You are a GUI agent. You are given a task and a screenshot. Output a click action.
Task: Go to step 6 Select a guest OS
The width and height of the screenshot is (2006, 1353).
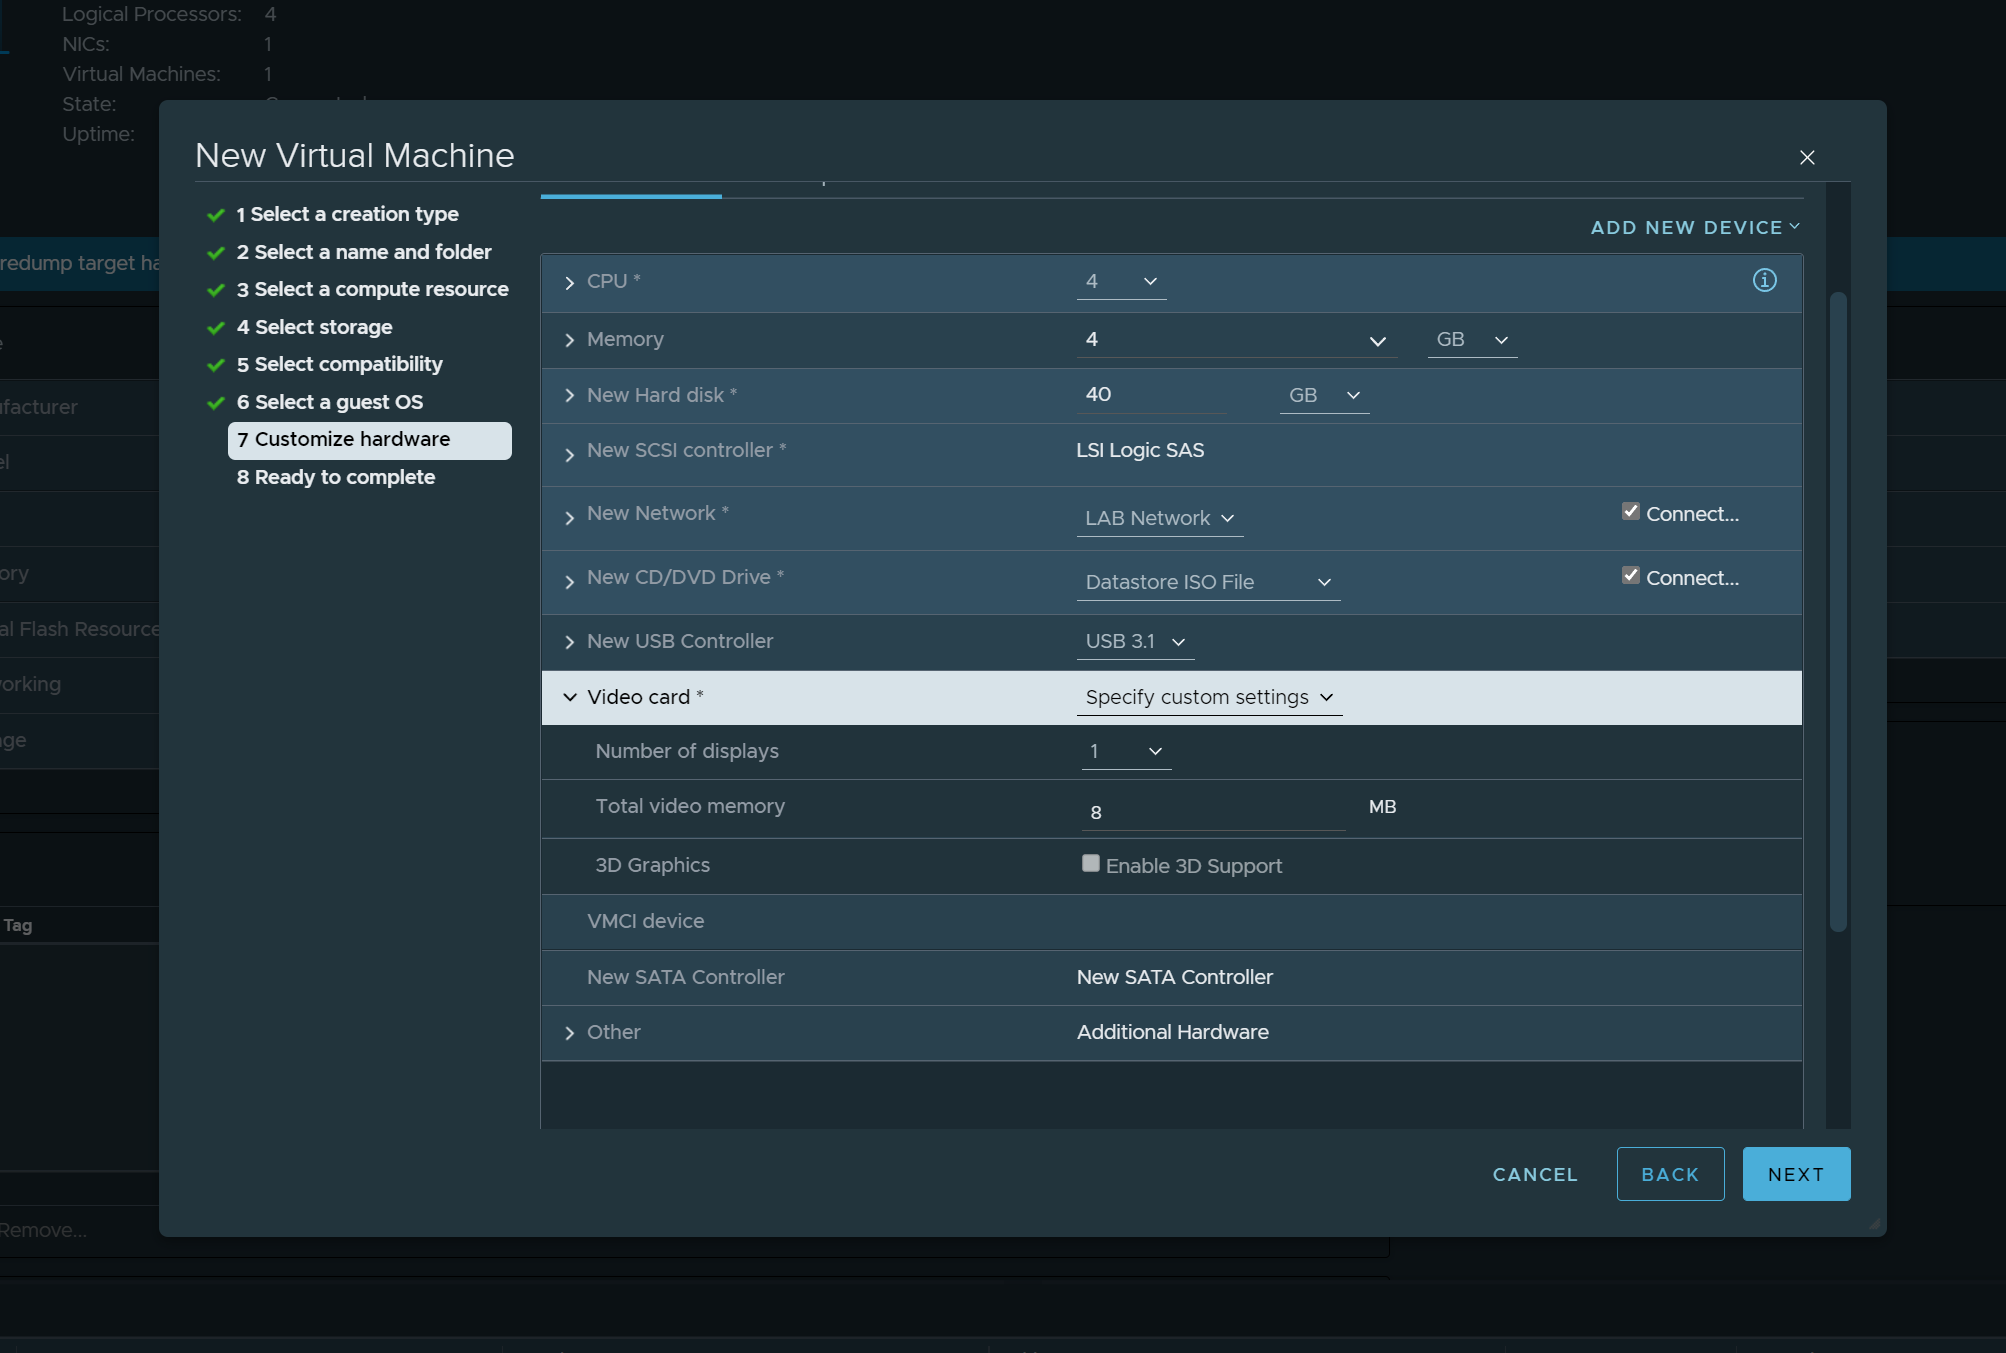coord(329,402)
